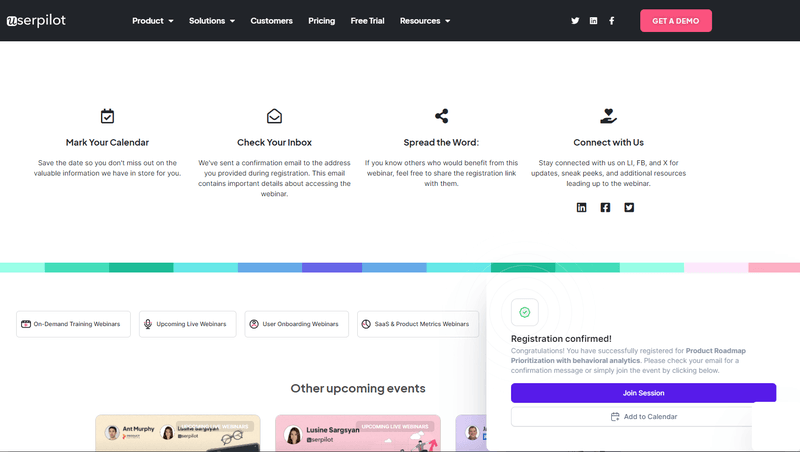Click Ant Murphy's avatar photo
Viewport: 800px width, 452px height.
tap(112, 433)
